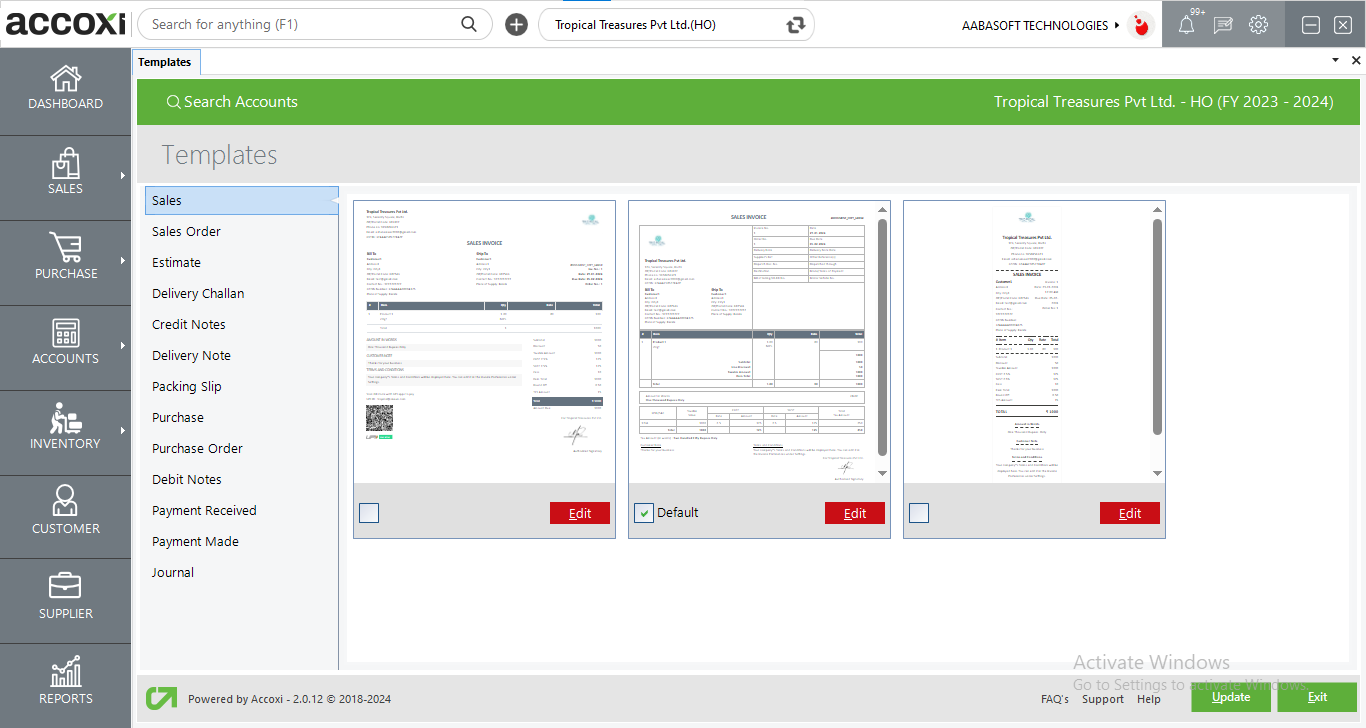Viewport: 1366px width, 728px height.
Task: Open notifications via the bell icon
Action: click(1186, 24)
